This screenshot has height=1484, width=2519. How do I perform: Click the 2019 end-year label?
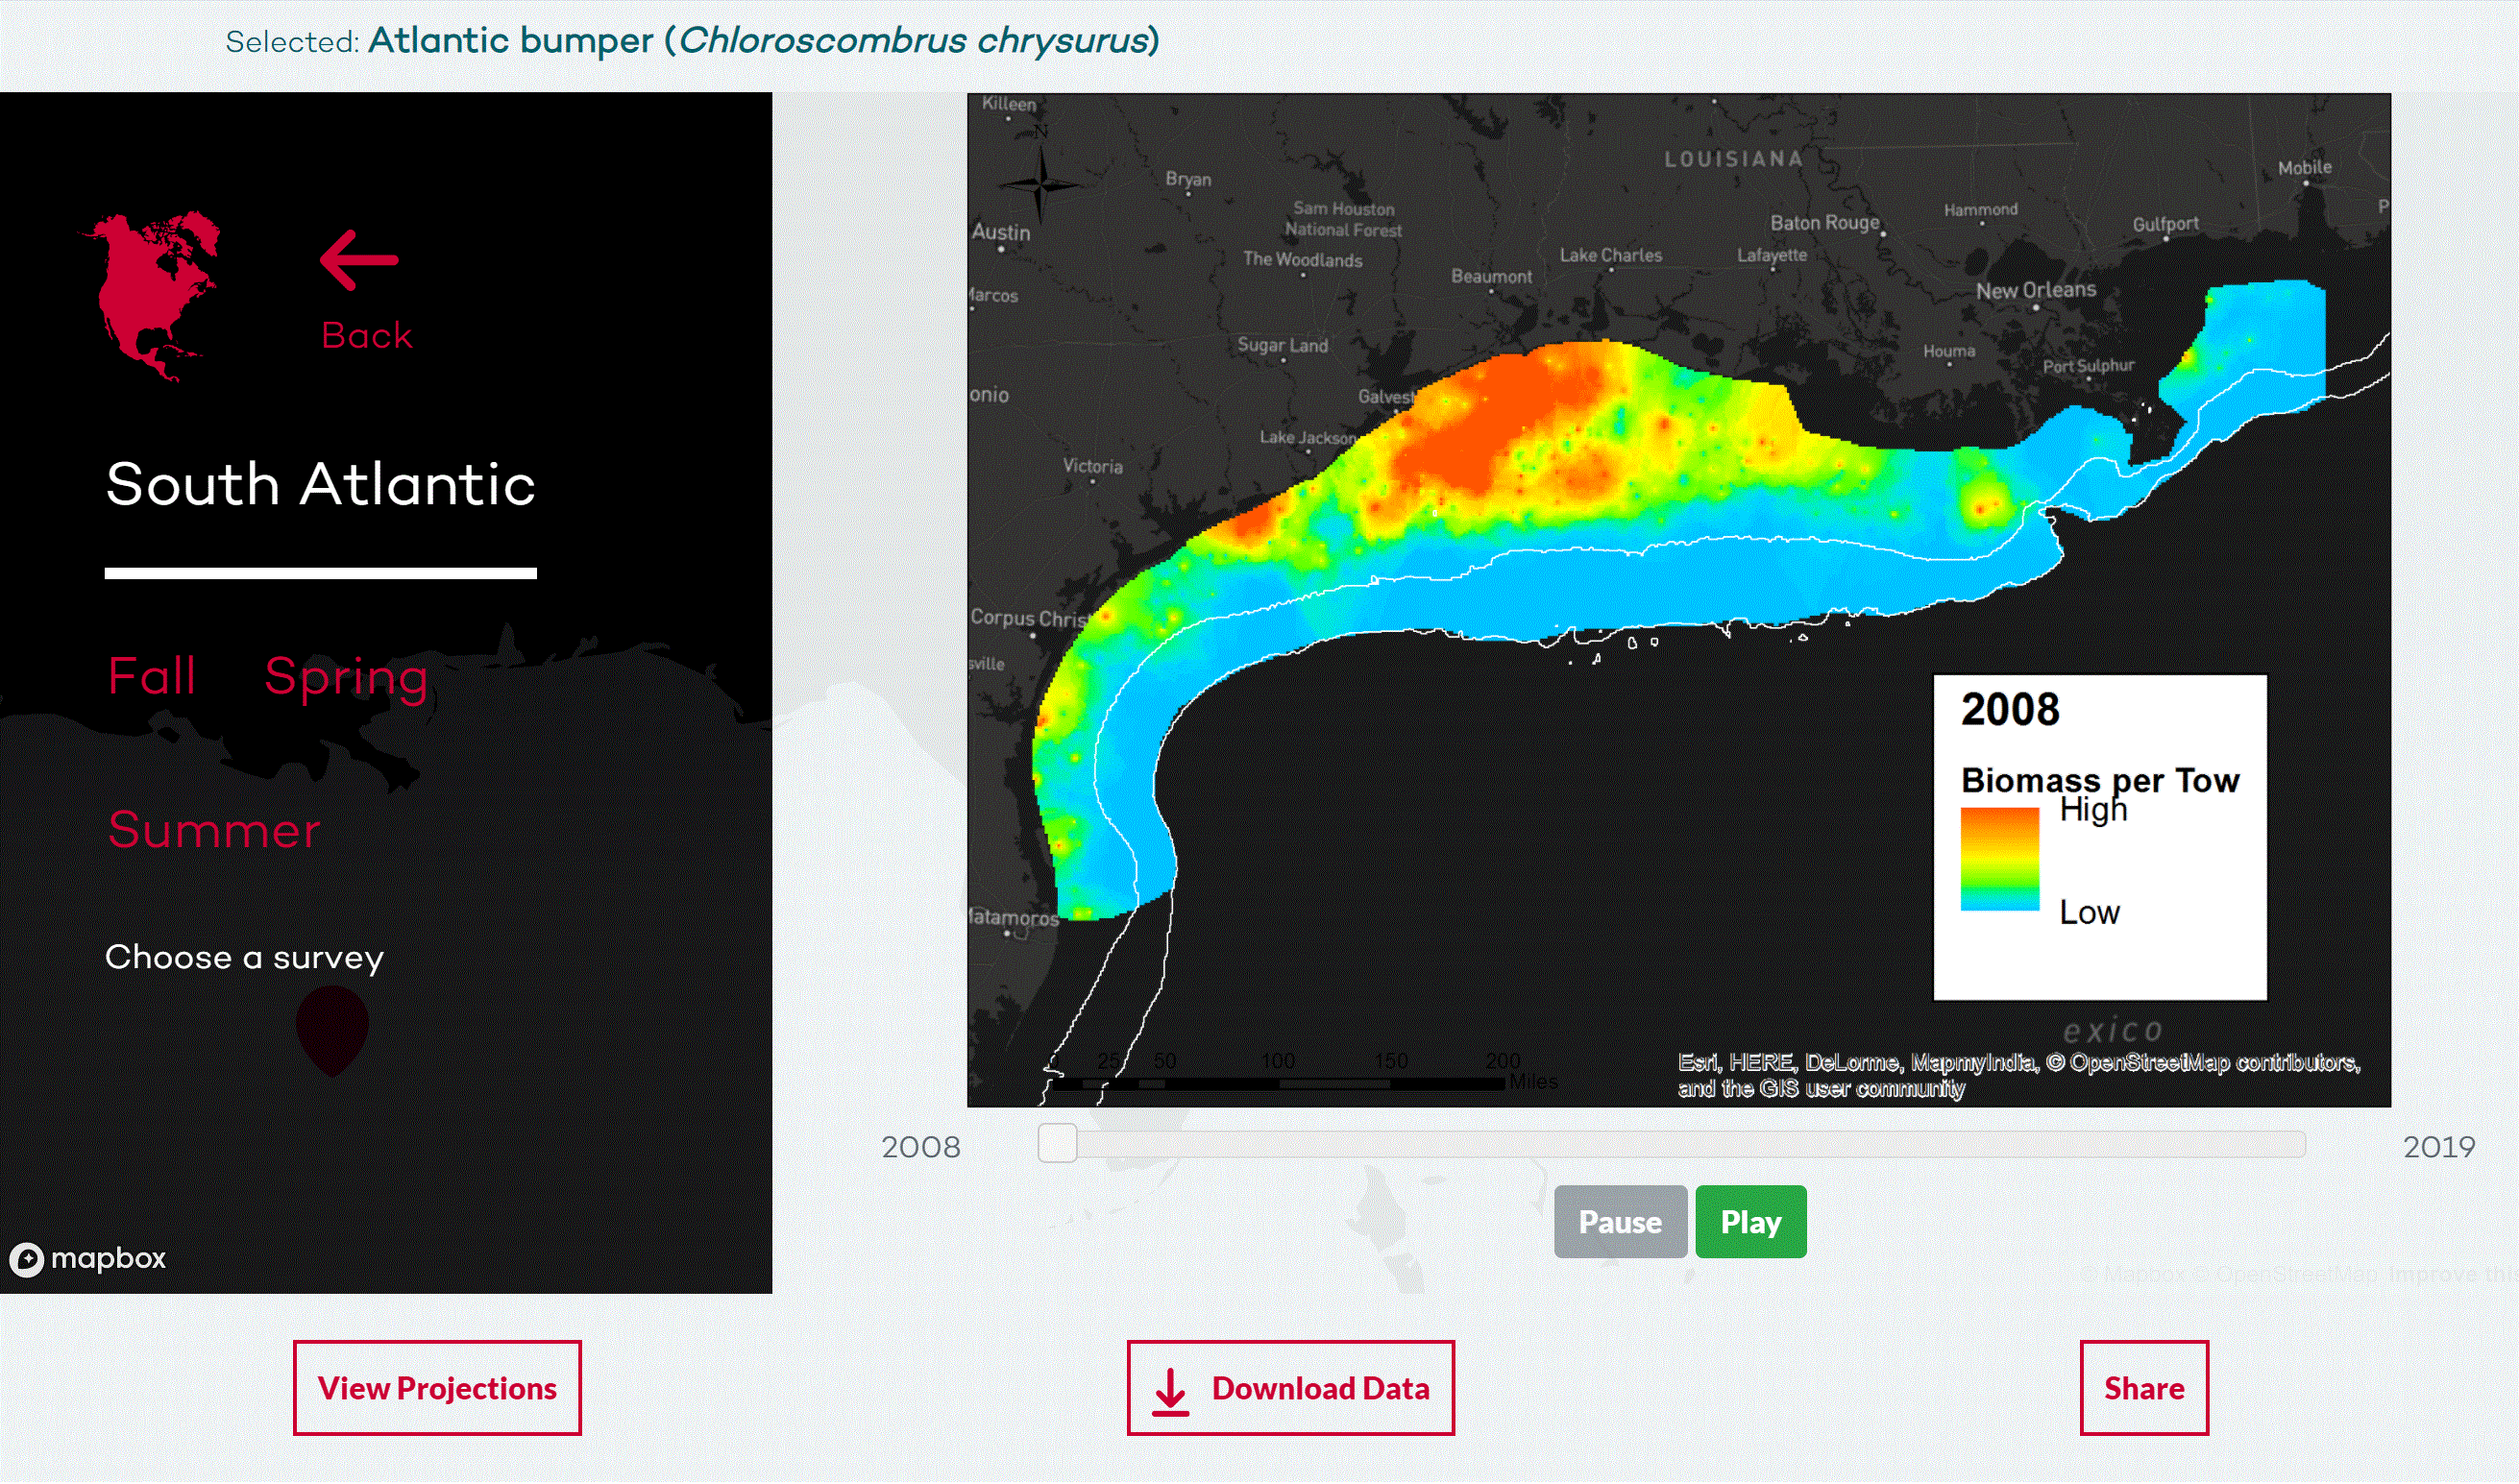pyautogui.click(x=2441, y=1148)
